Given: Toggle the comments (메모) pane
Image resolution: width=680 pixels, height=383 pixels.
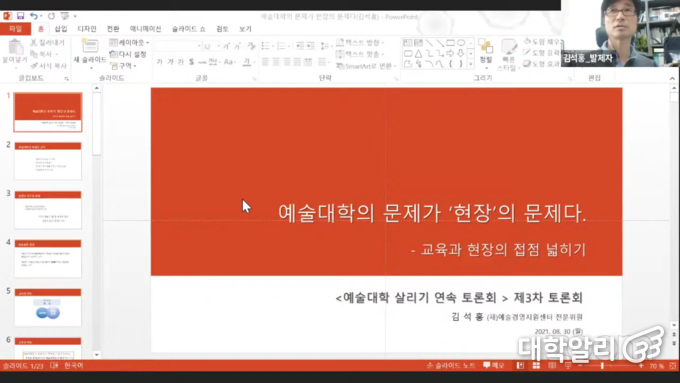Looking at the screenshot, I should tap(494, 366).
